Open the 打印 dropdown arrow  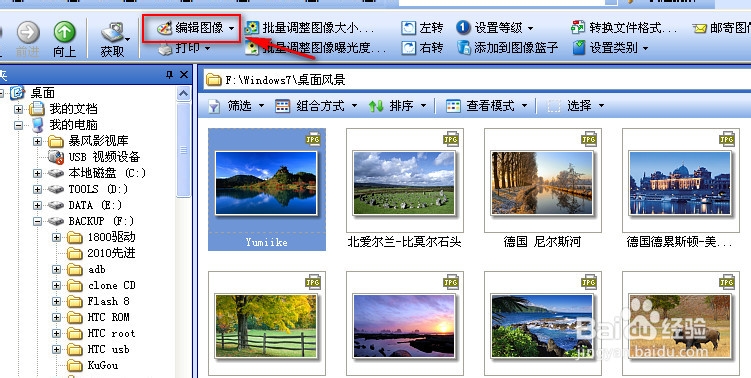[207, 48]
